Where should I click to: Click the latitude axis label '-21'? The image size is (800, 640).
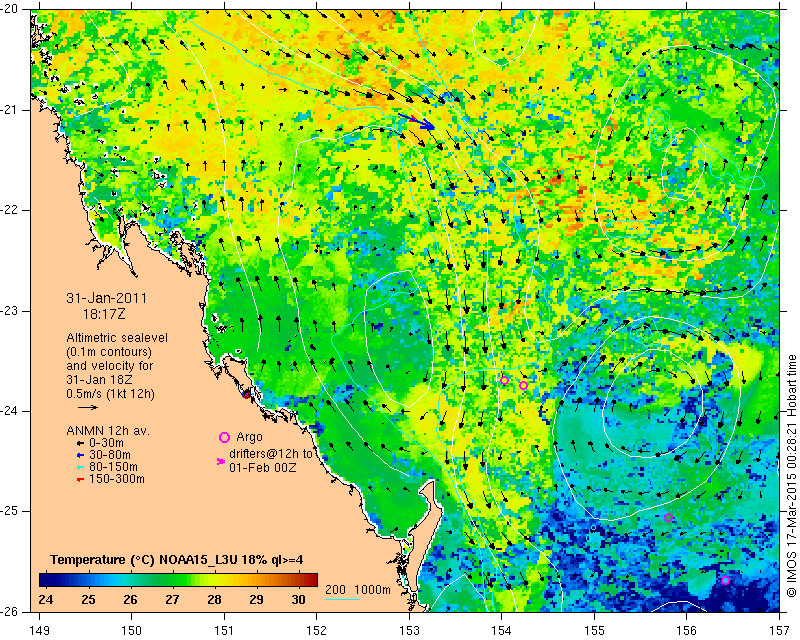pyautogui.click(x=9, y=110)
